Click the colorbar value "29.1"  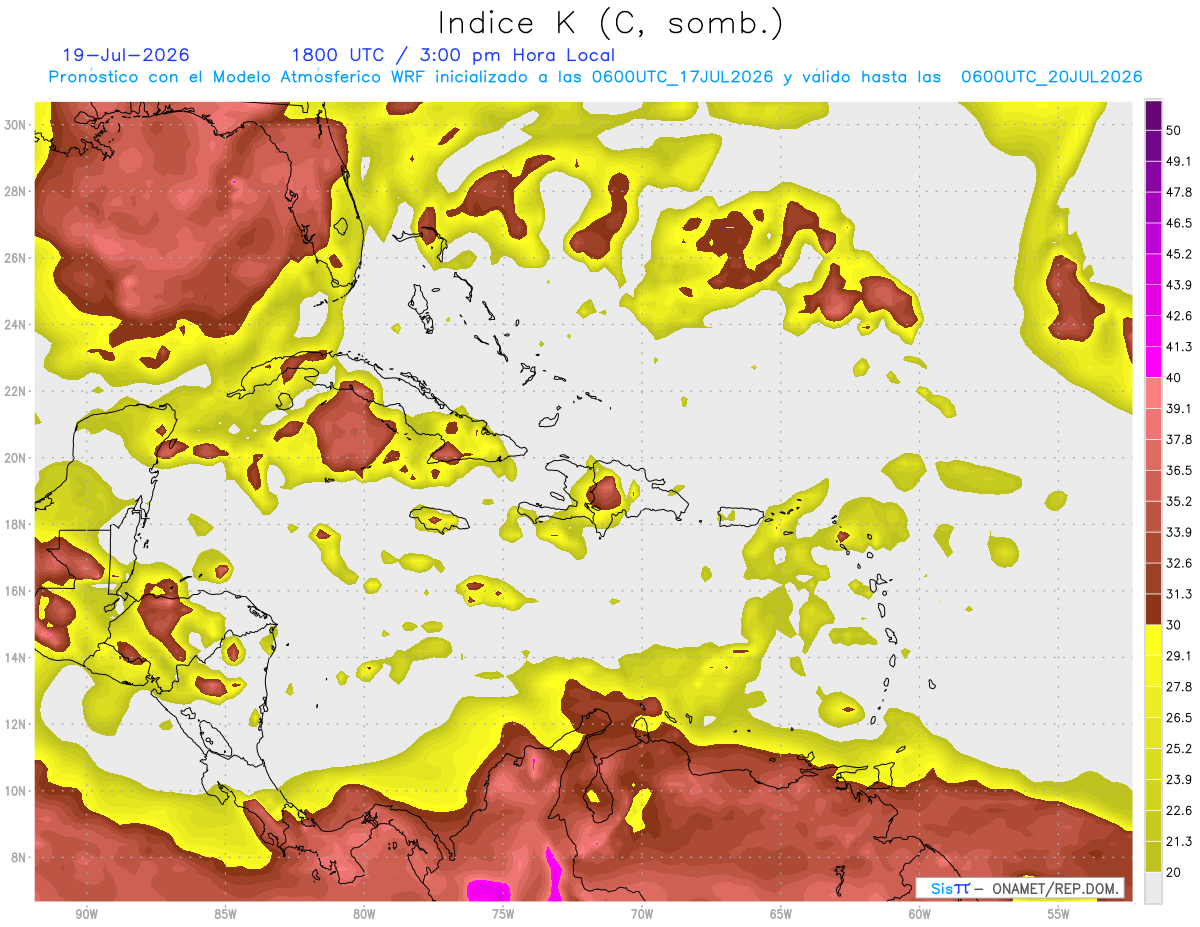coord(1178,656)
